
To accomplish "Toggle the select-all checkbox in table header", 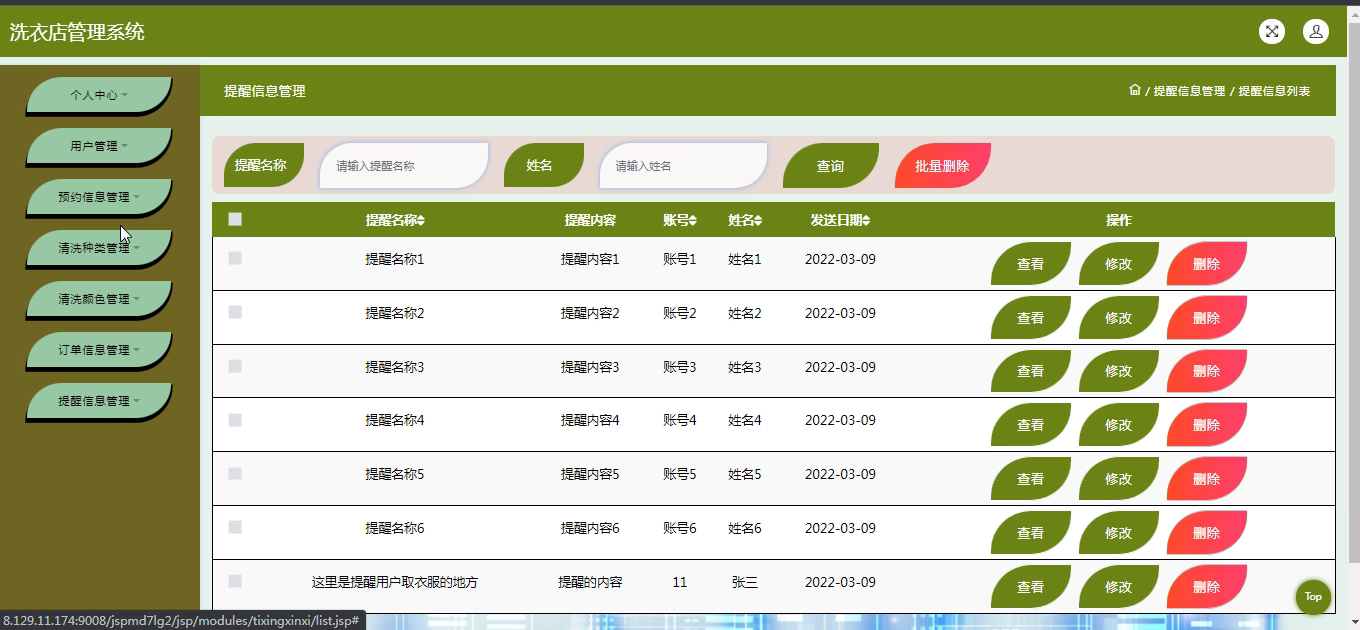I will tap(235, 219).
